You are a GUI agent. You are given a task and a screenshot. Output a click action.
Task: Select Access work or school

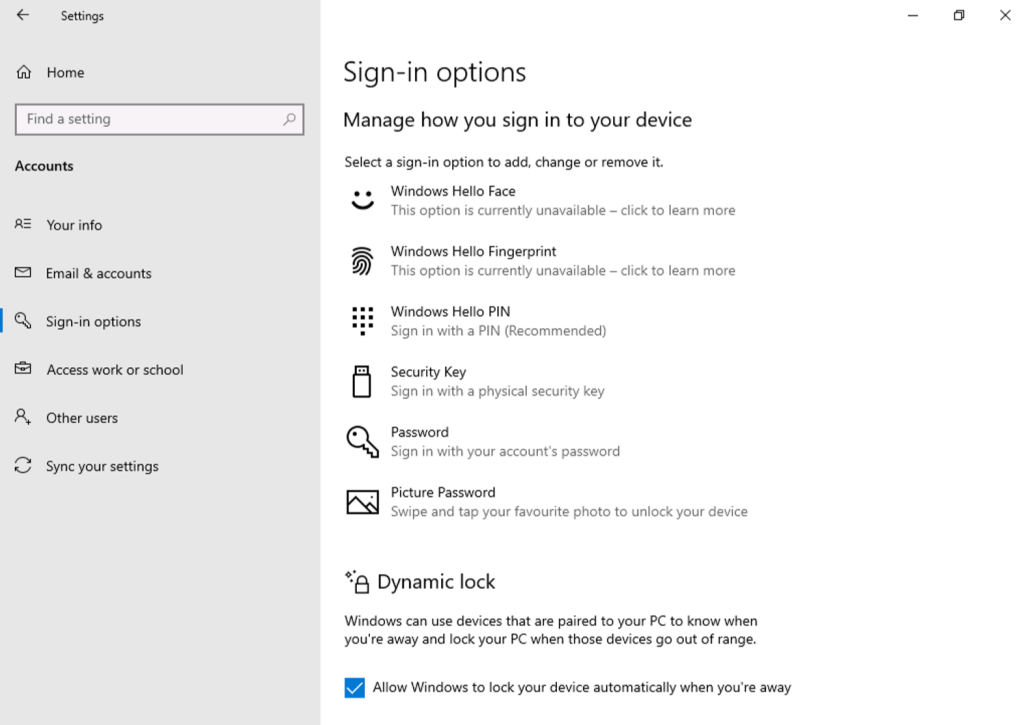click(115, 369)
